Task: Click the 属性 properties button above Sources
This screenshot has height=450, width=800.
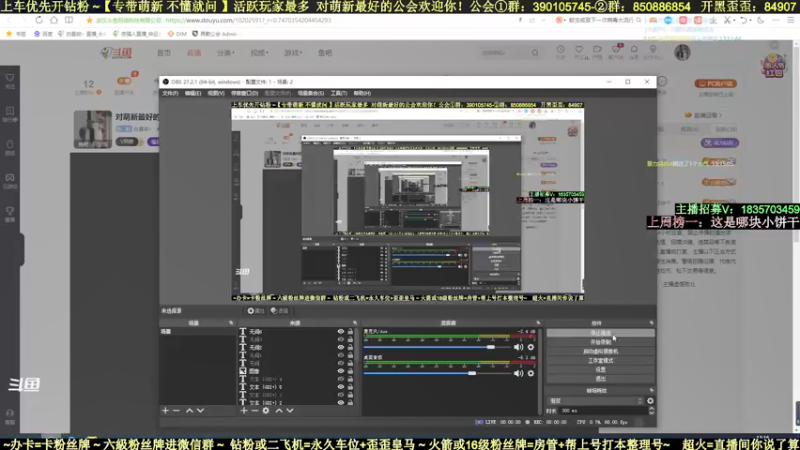Action: point(256,311)
